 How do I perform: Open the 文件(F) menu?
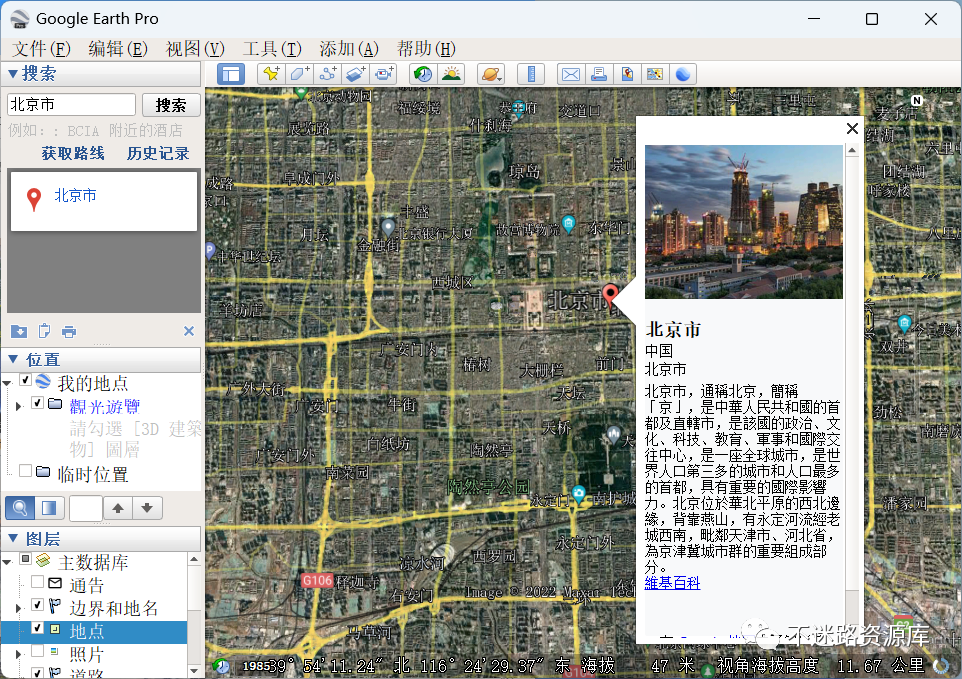point(41,48)
